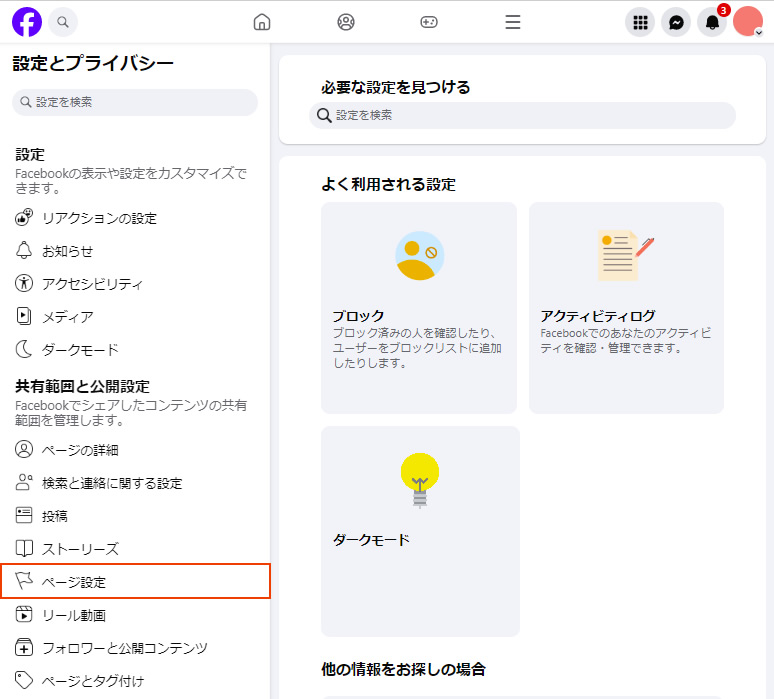Click the lightbulb illustration

pyautogui.click(x=420, y=480)
